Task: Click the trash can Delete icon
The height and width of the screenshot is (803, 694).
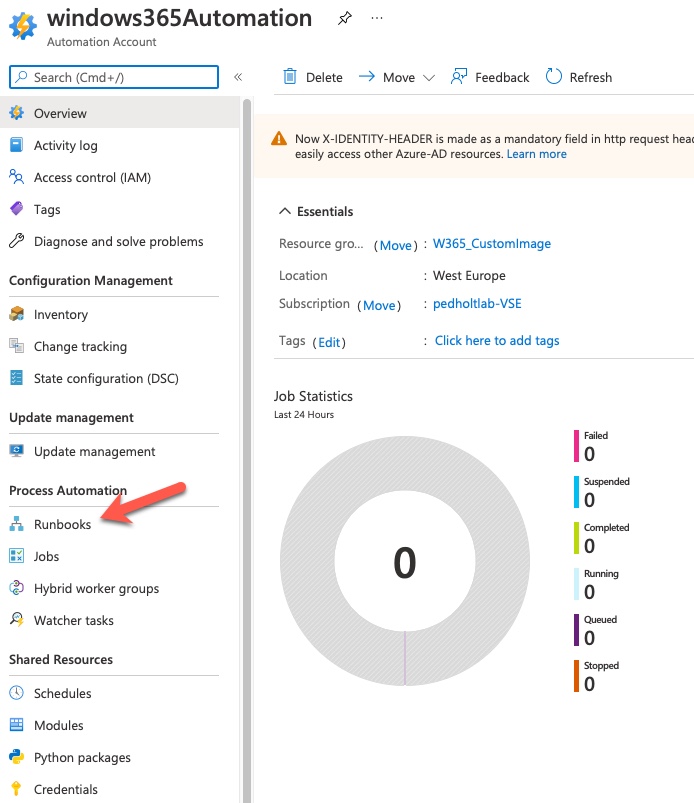Action: (x=290, y=76)
